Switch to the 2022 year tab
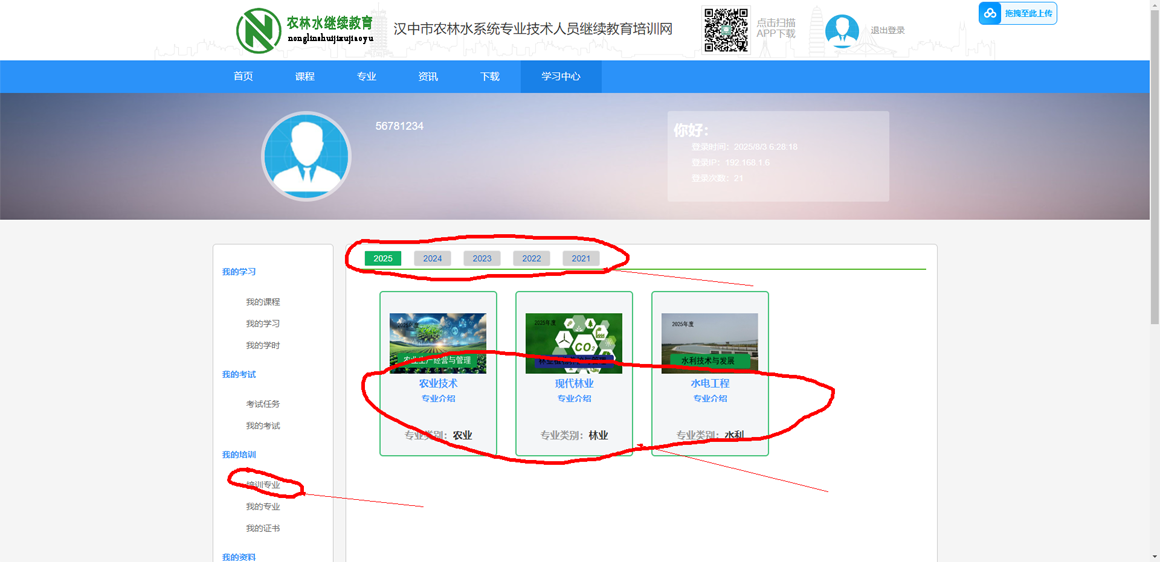This screenshot has height=562, width=1160. click(531, 258)
